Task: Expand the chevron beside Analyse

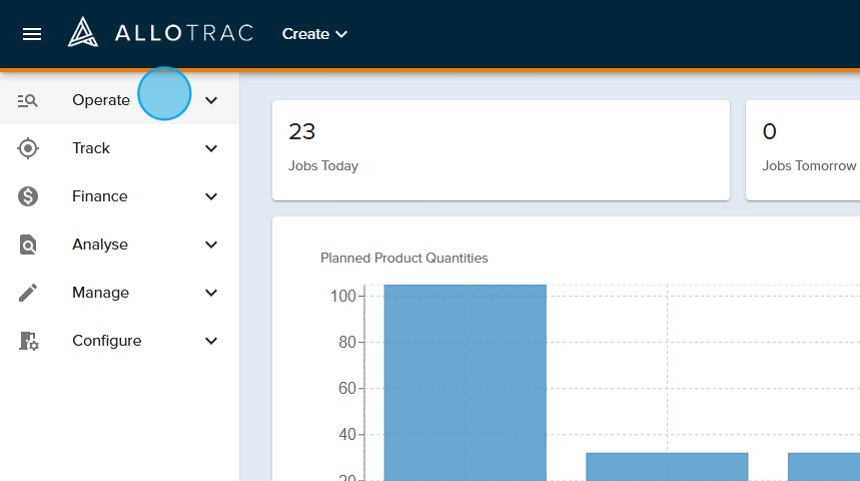Action: point(211,244)
